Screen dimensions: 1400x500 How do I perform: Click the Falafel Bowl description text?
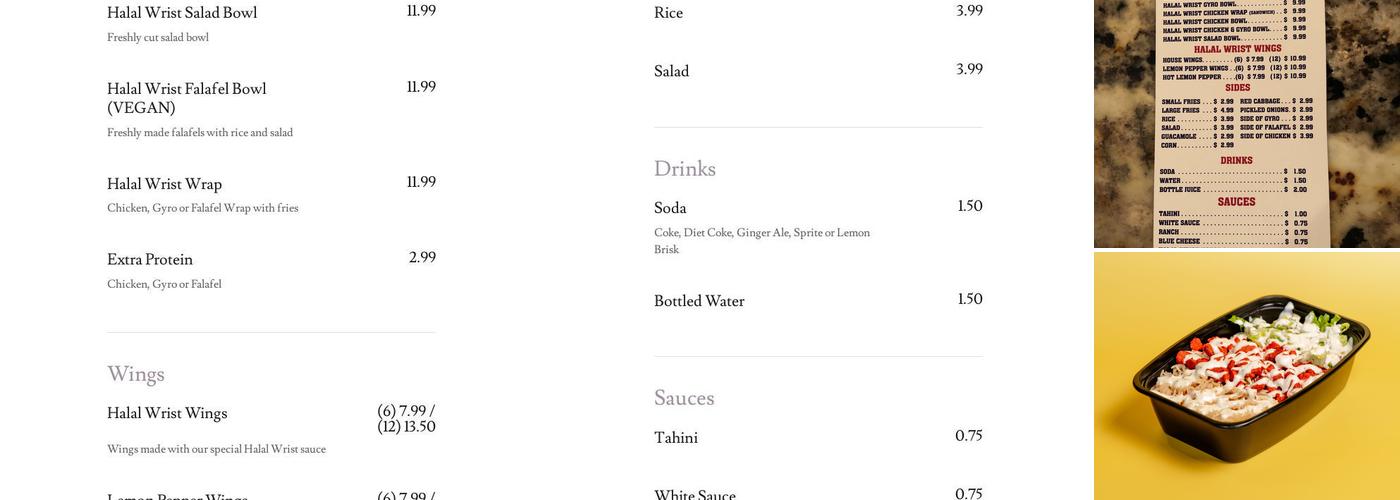point(200,133)
